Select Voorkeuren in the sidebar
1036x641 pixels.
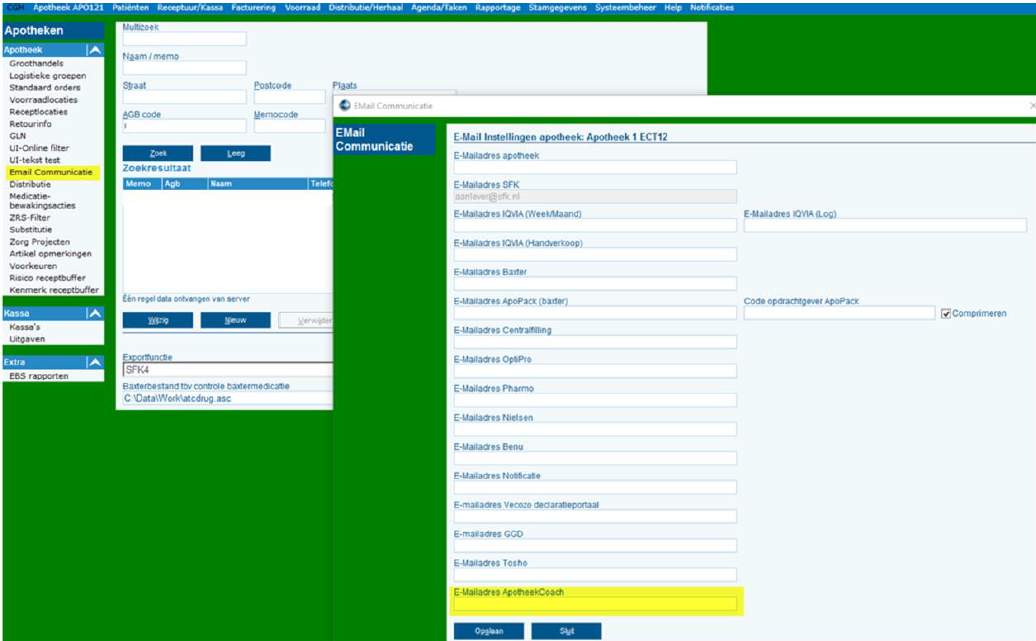coord(33,266)
